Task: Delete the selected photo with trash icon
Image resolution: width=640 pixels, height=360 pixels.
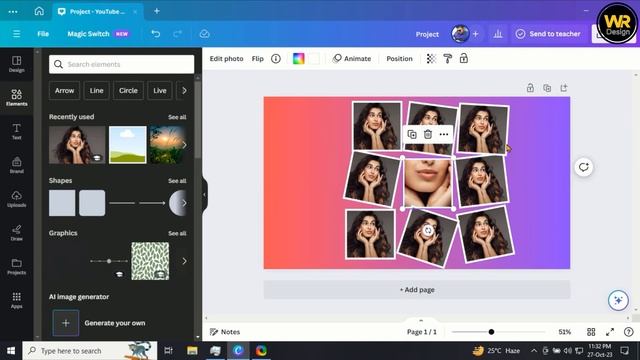Action: (428, 134)
